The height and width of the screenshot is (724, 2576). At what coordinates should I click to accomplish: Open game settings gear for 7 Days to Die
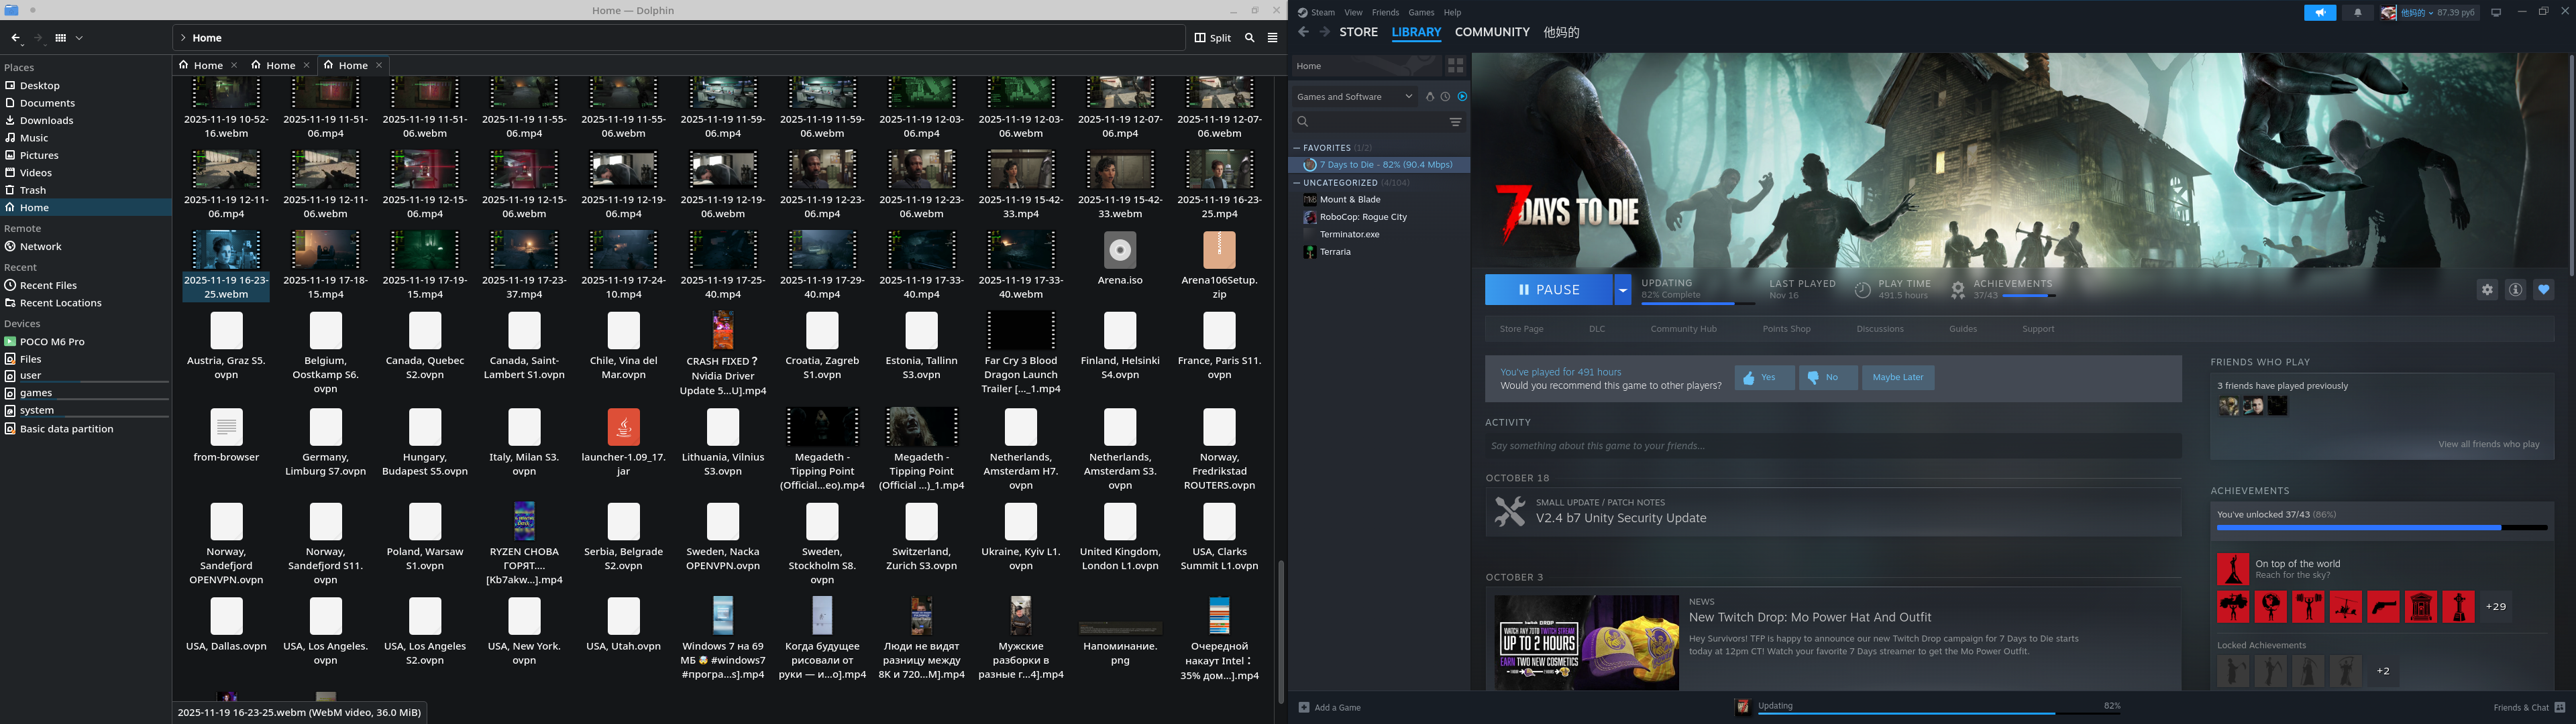(x=2487, y=290)
